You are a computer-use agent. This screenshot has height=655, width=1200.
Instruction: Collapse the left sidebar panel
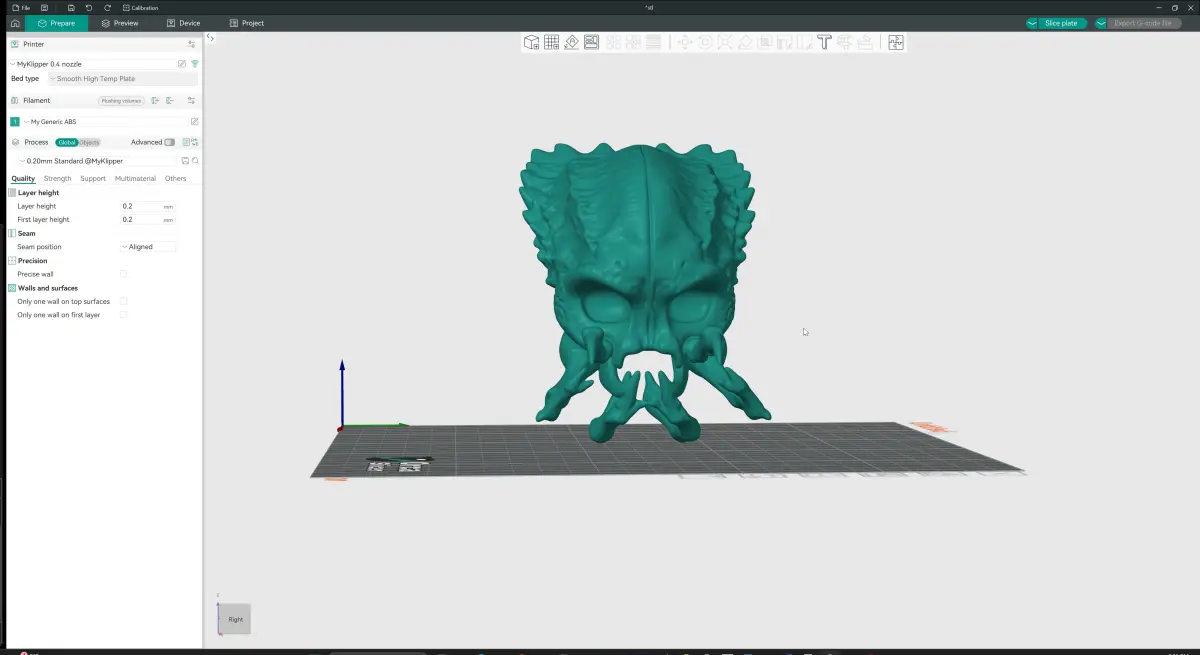pyautogui.click(x=210, y=38)
